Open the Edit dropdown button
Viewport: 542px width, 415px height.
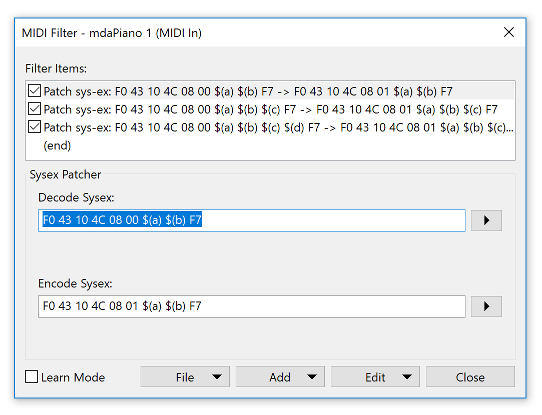click(375, 377)
